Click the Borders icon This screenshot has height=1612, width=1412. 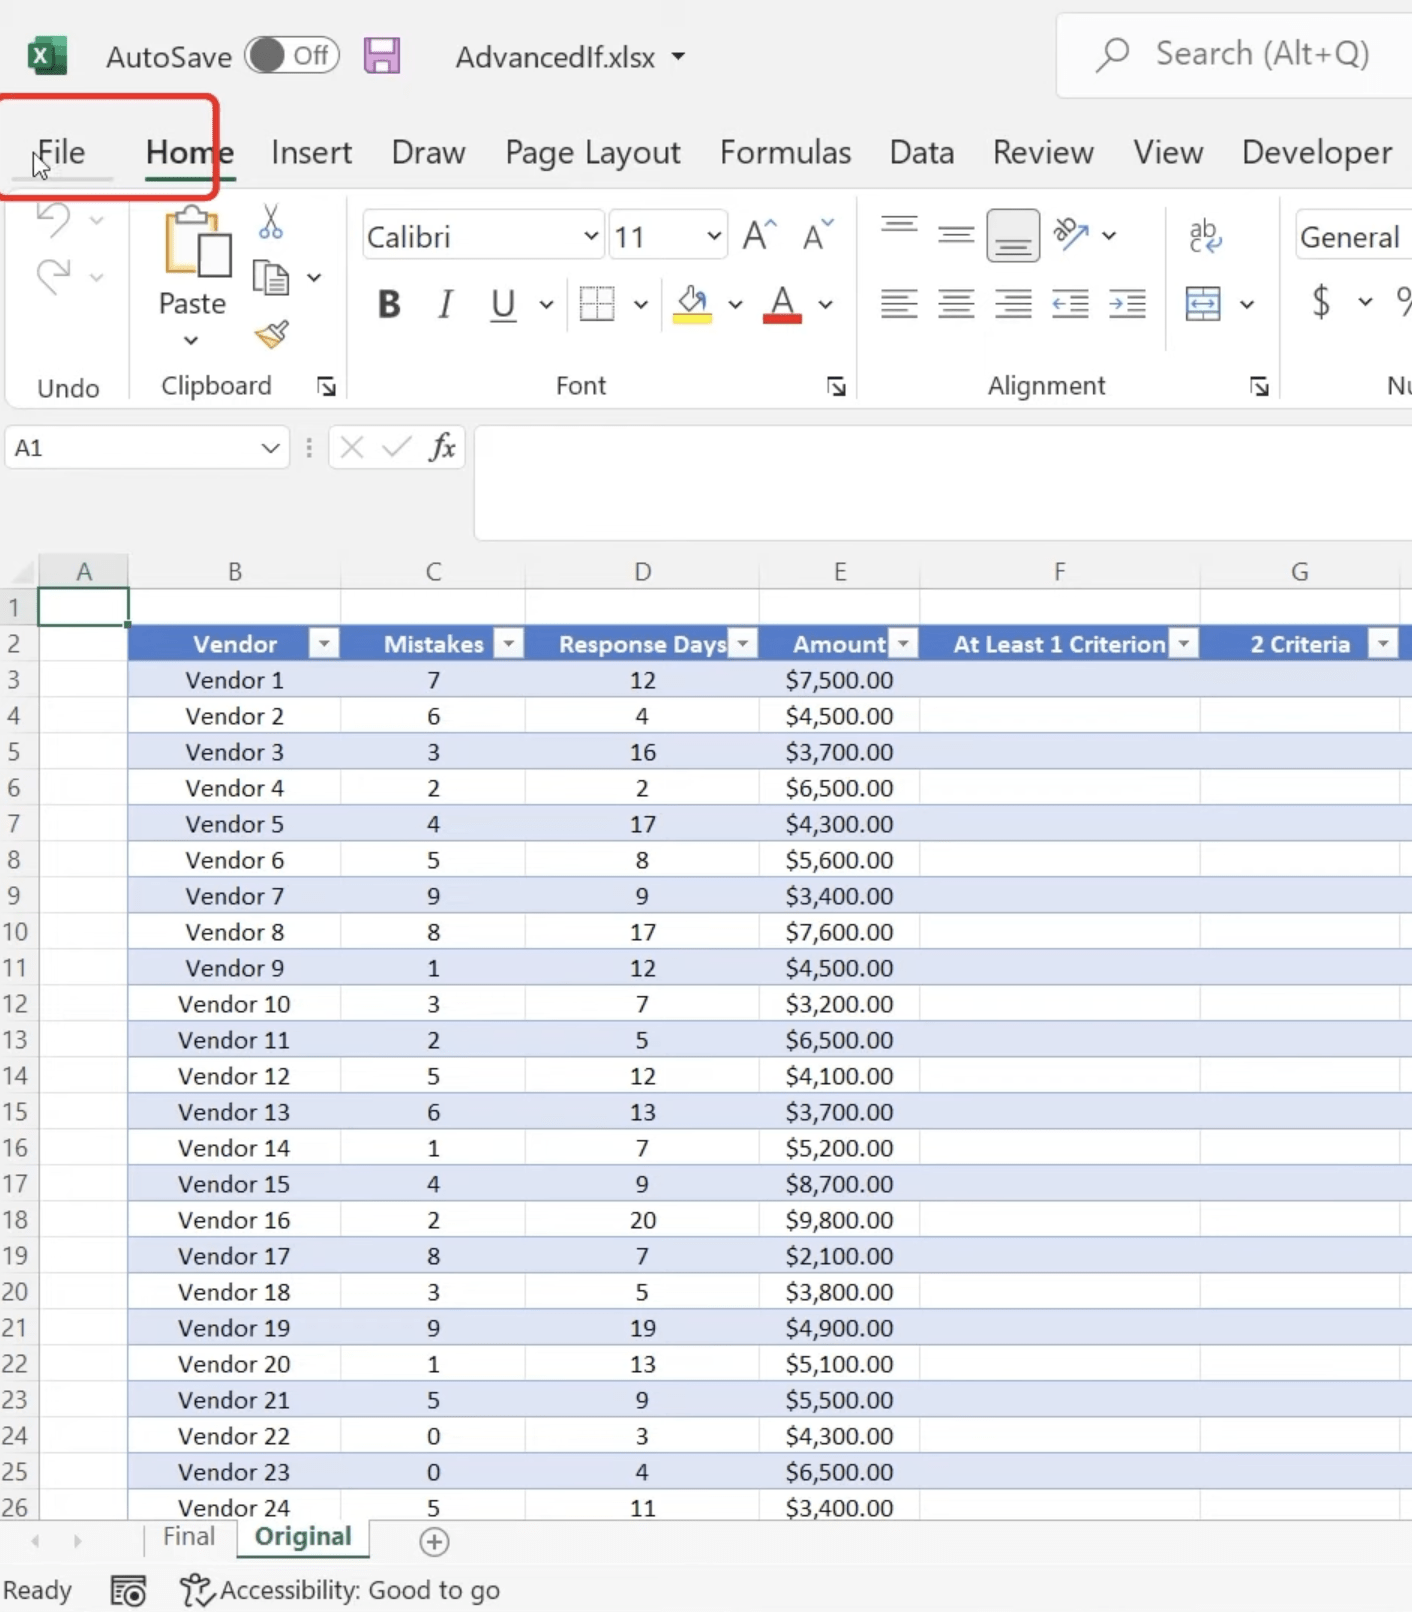tap(597, 303)
